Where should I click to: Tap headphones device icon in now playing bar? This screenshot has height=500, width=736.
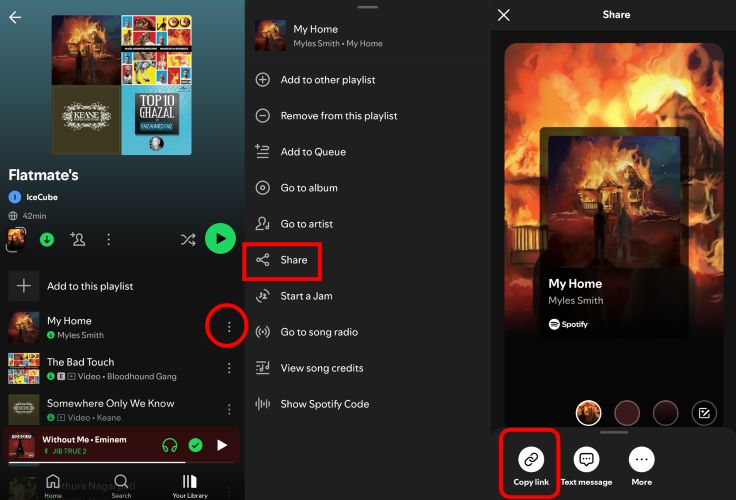click(x=169, y=445)
